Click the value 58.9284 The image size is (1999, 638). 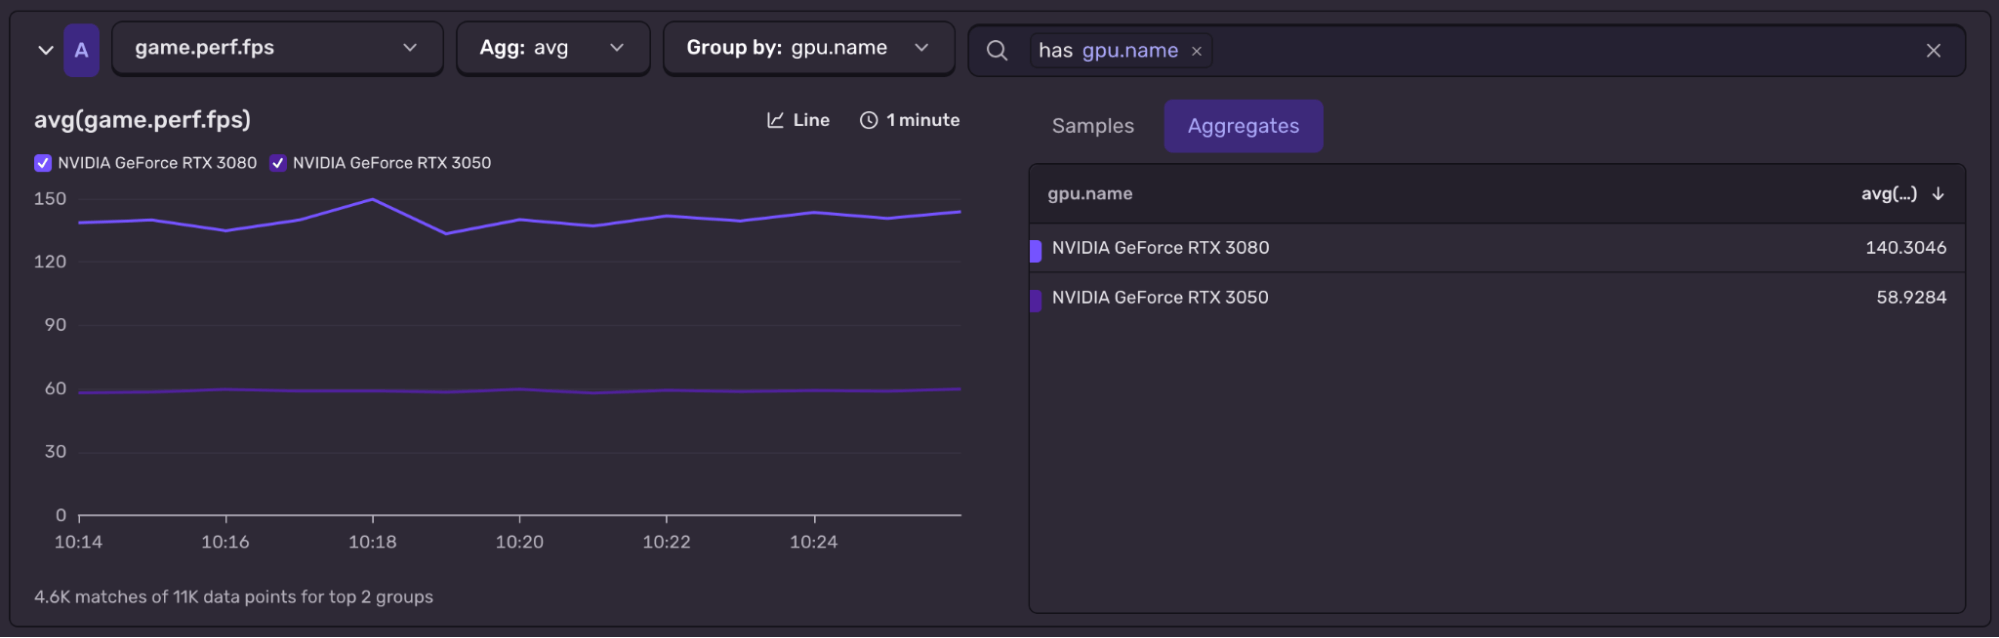coord(1911,298)
